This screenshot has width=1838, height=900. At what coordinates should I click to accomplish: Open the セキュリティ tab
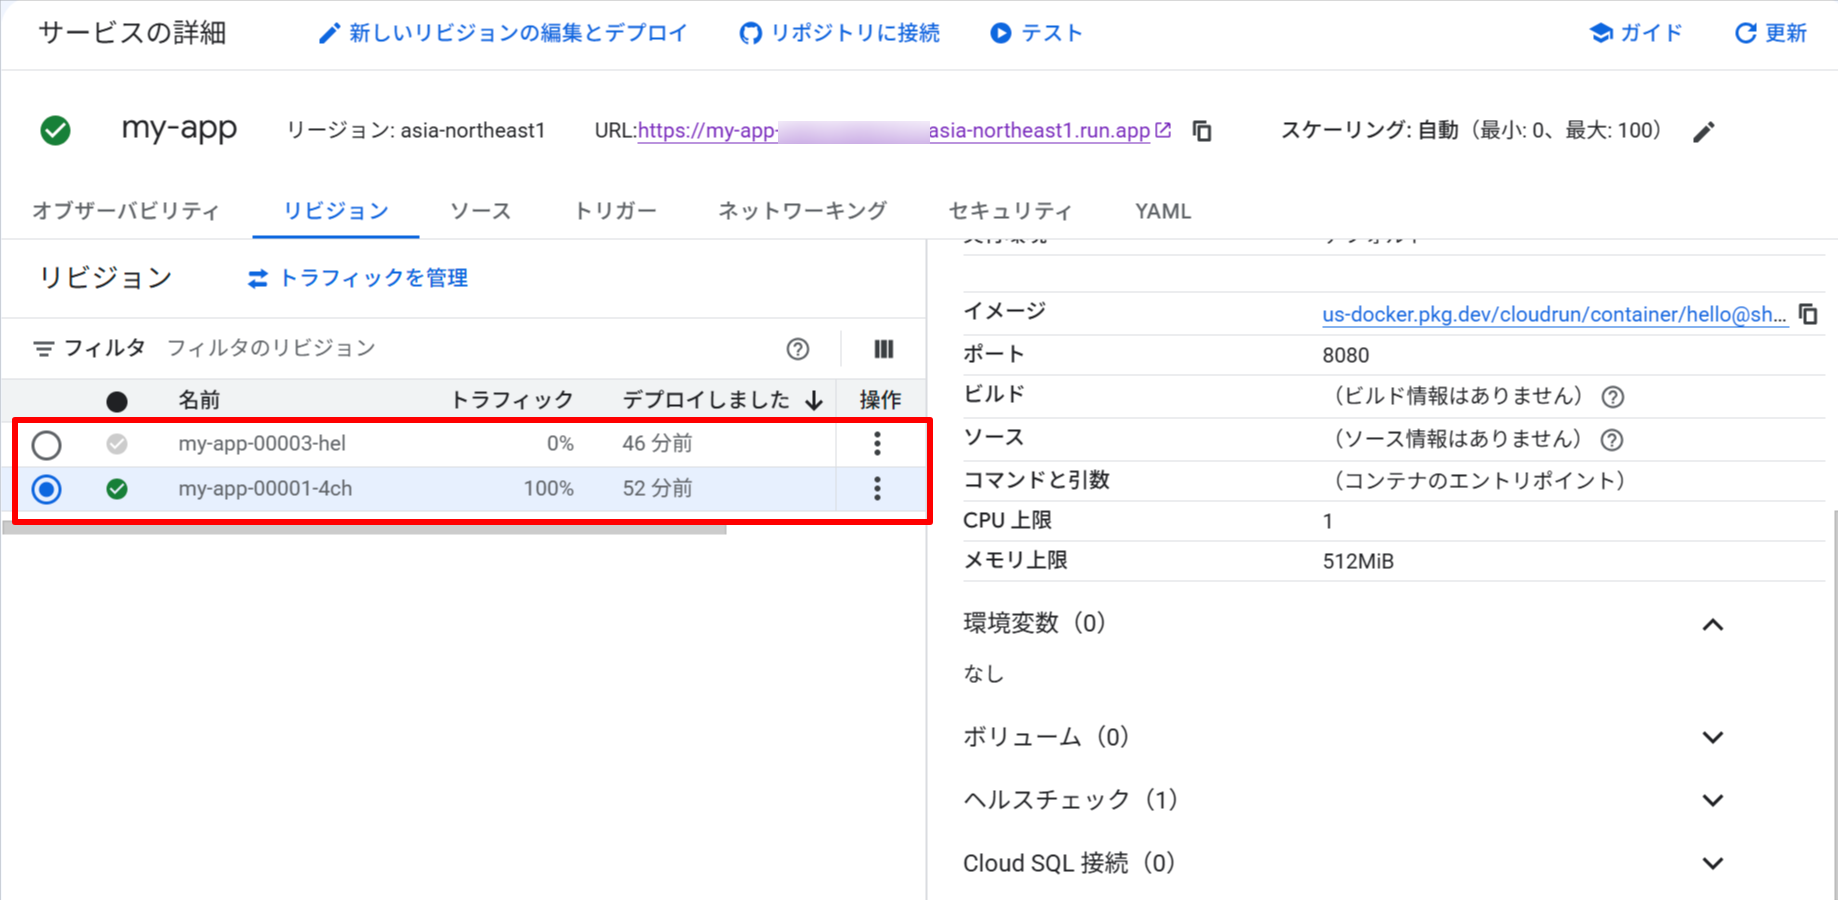pos(1010,211)
